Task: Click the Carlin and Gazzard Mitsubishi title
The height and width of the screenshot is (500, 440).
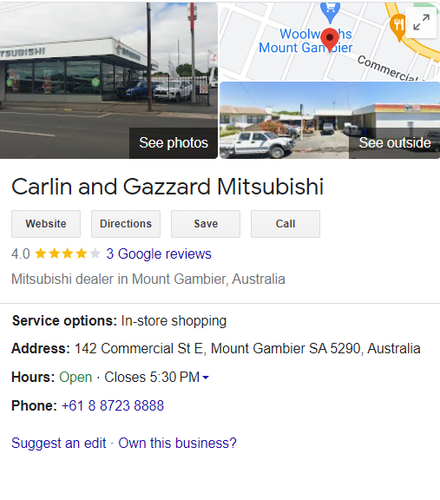Action: click(168, 186)
